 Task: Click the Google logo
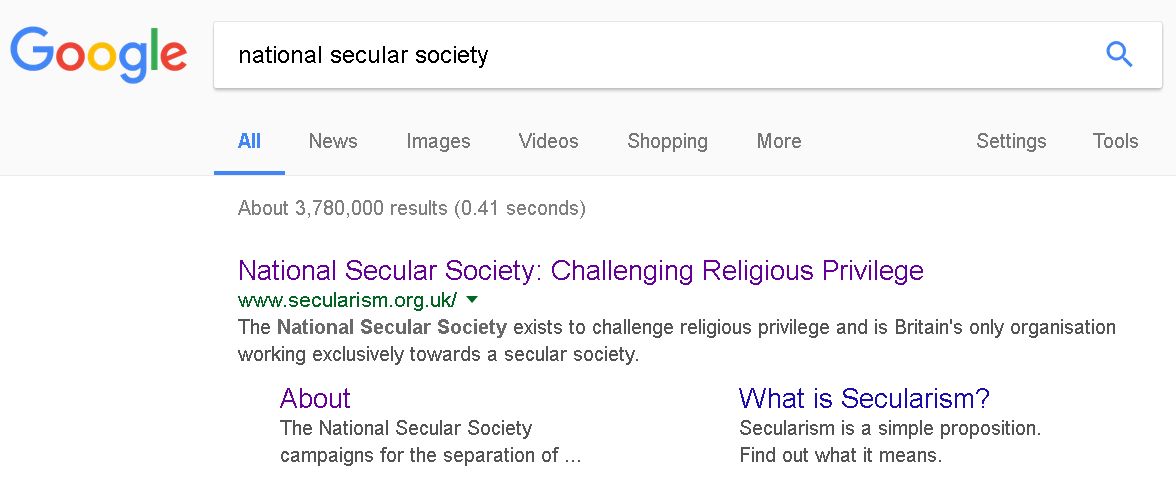(x=98, y=54)
